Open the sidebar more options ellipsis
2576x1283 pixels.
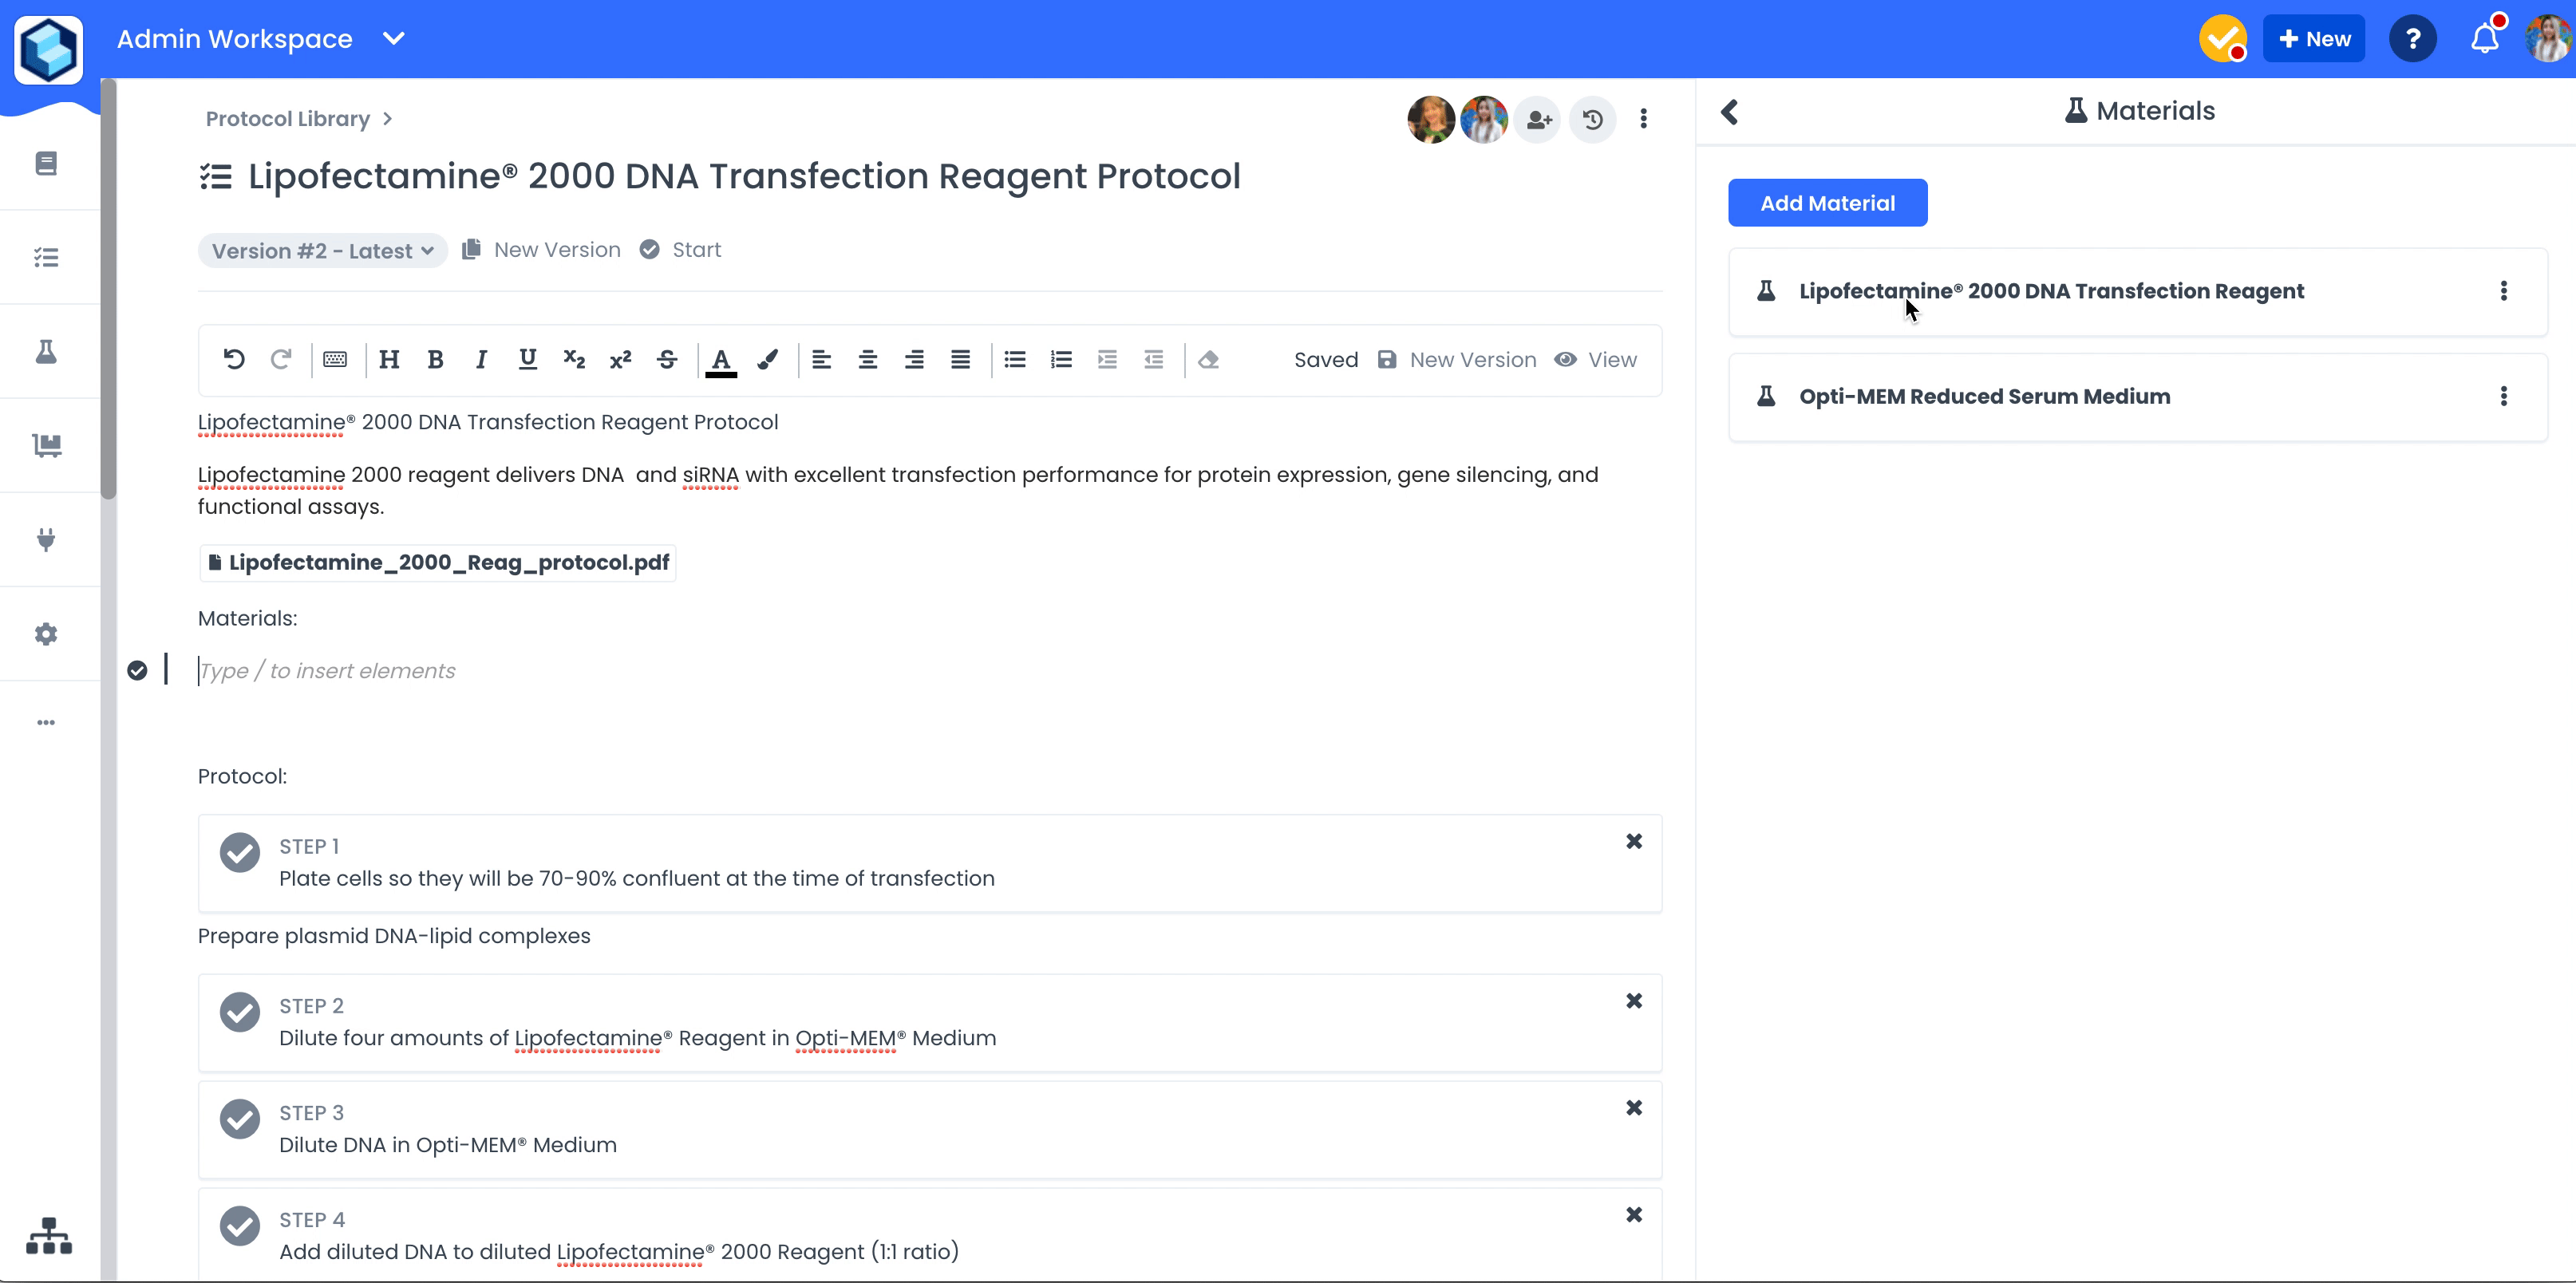[x=46, y=723]
